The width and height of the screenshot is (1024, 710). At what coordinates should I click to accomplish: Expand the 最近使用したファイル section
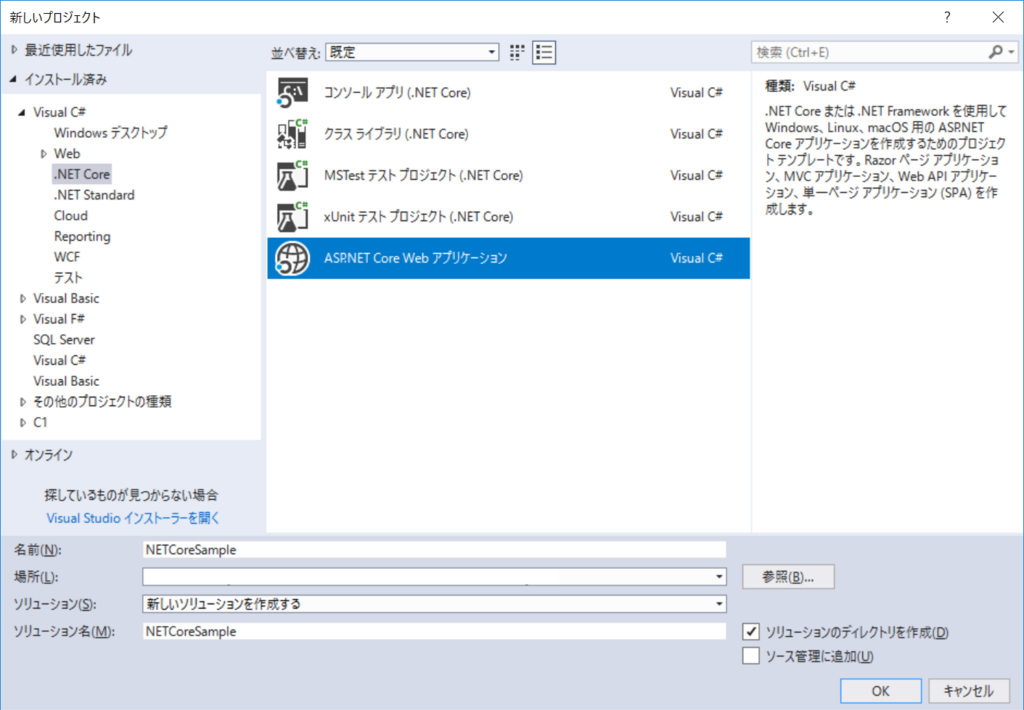click(14, 50)
